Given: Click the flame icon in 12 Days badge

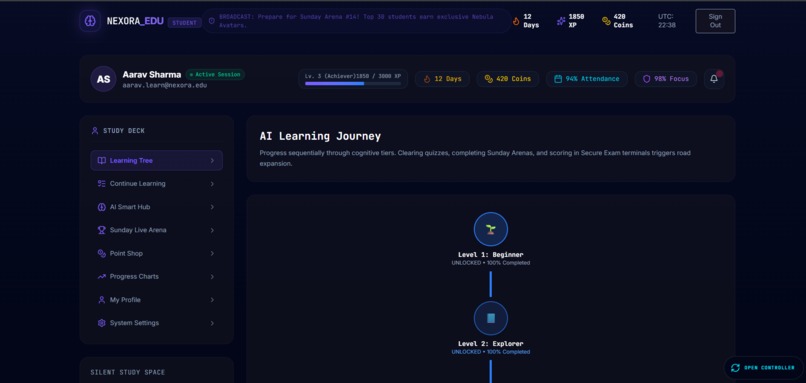Looking at the screenshot, I should (427, 79).
